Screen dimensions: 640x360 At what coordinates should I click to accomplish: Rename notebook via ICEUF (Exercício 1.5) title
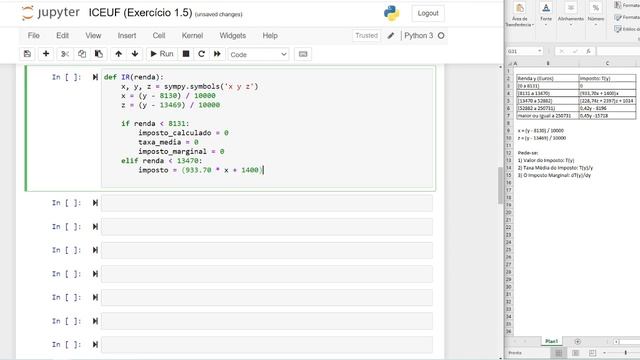click(140, 13)
